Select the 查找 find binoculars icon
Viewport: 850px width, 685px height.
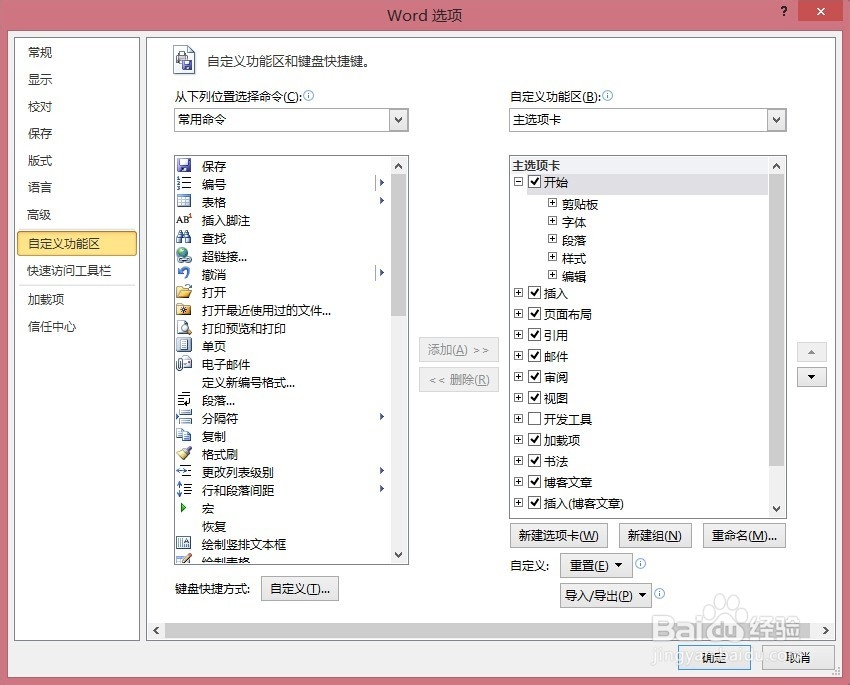[x=184, y=238]
